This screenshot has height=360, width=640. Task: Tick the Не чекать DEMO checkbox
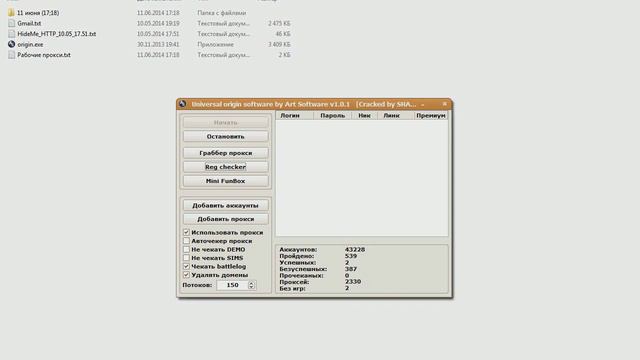187,249
